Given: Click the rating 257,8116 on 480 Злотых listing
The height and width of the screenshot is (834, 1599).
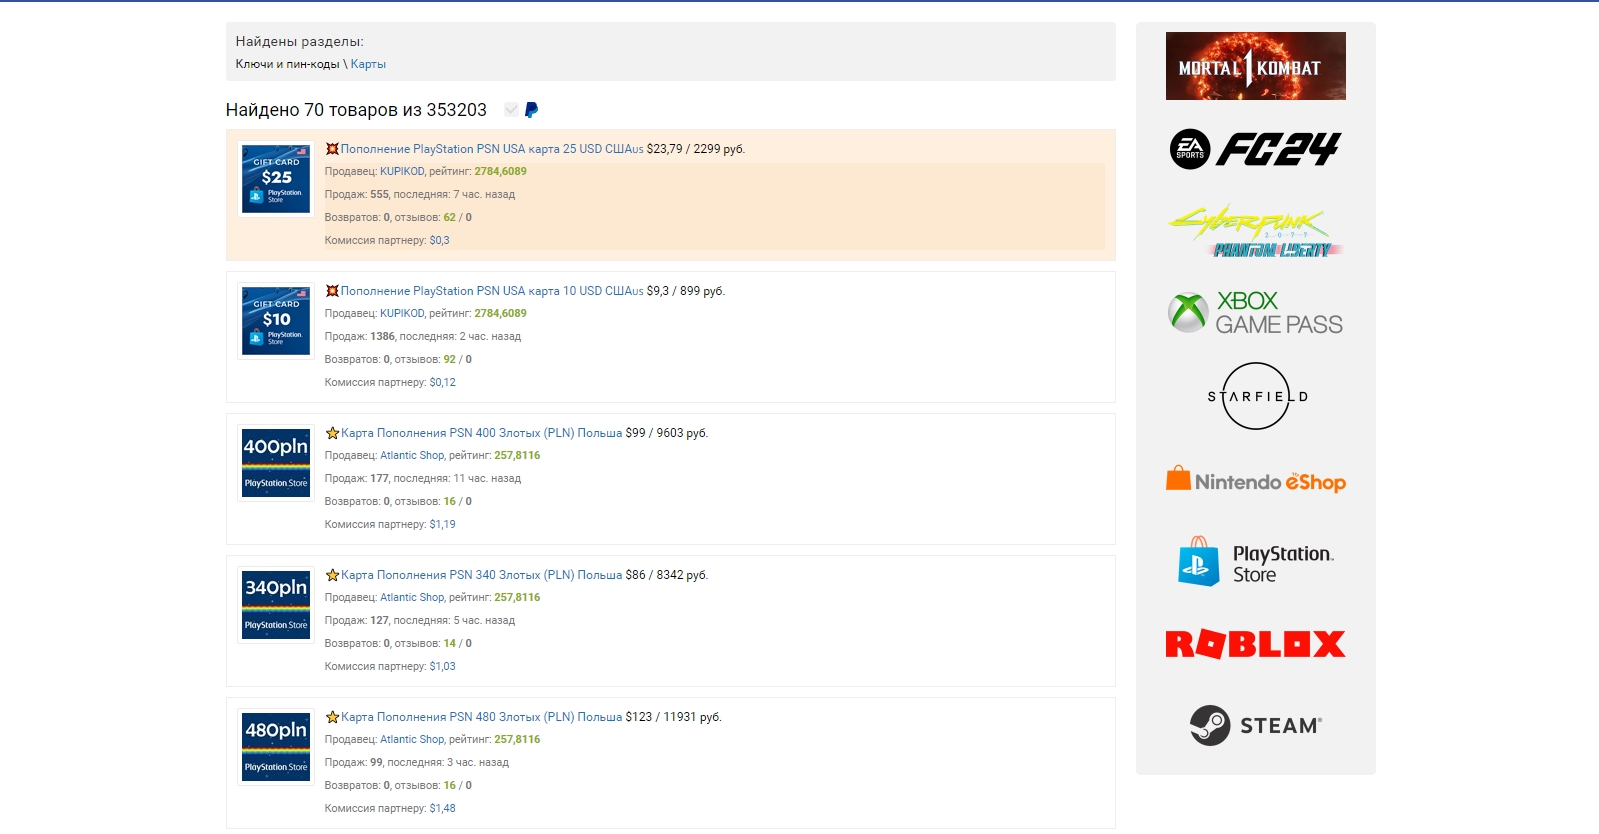Looking at the screenshot, I should (517, 740).
